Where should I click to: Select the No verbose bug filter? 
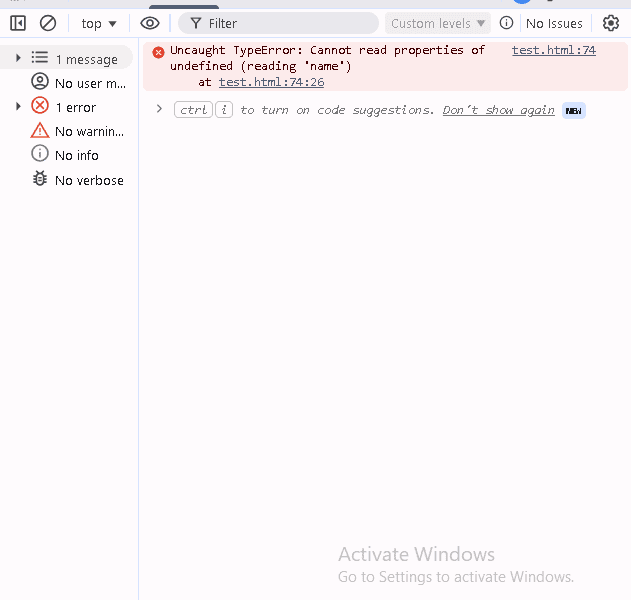(88, 180)
